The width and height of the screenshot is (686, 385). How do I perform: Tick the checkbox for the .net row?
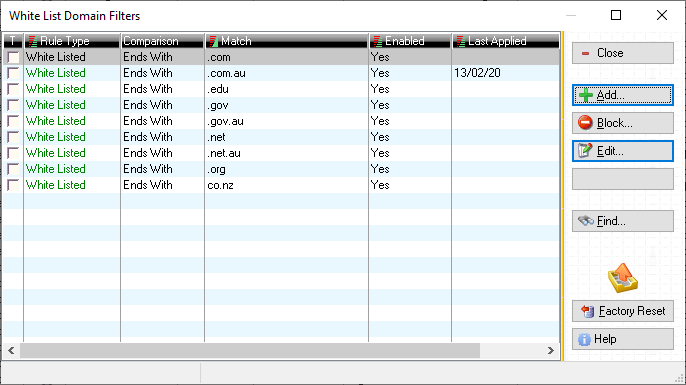point(14,137)
